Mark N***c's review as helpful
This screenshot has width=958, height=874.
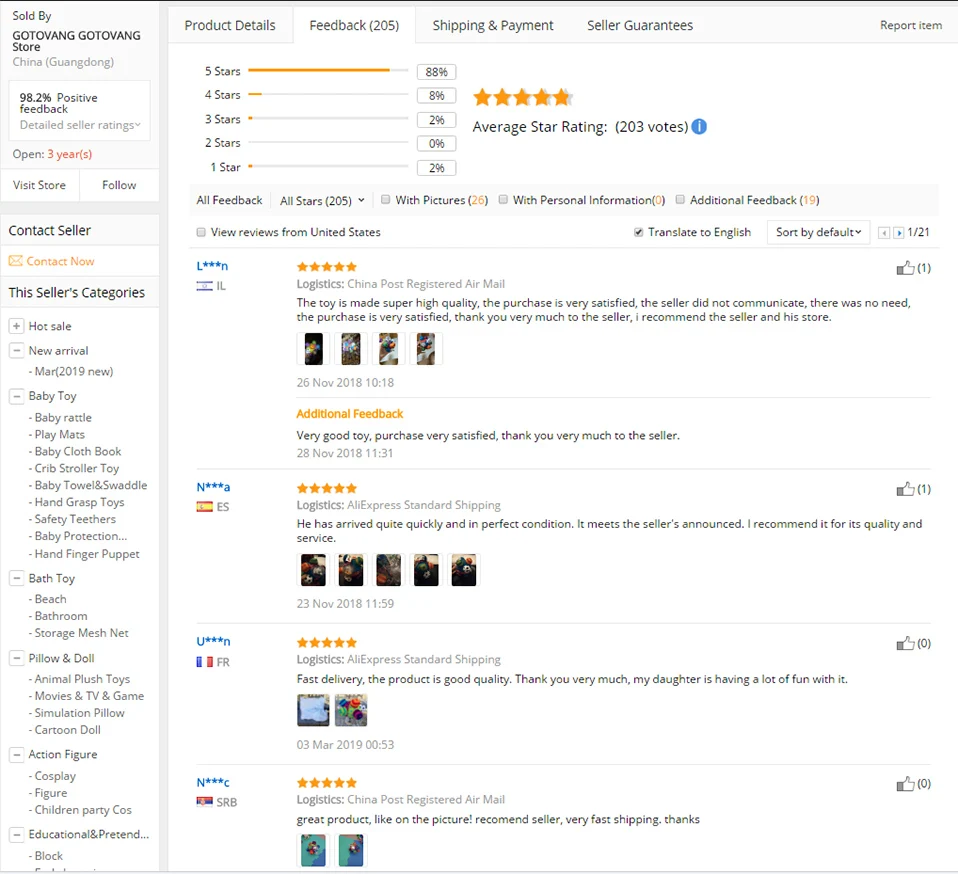[905, 784]
